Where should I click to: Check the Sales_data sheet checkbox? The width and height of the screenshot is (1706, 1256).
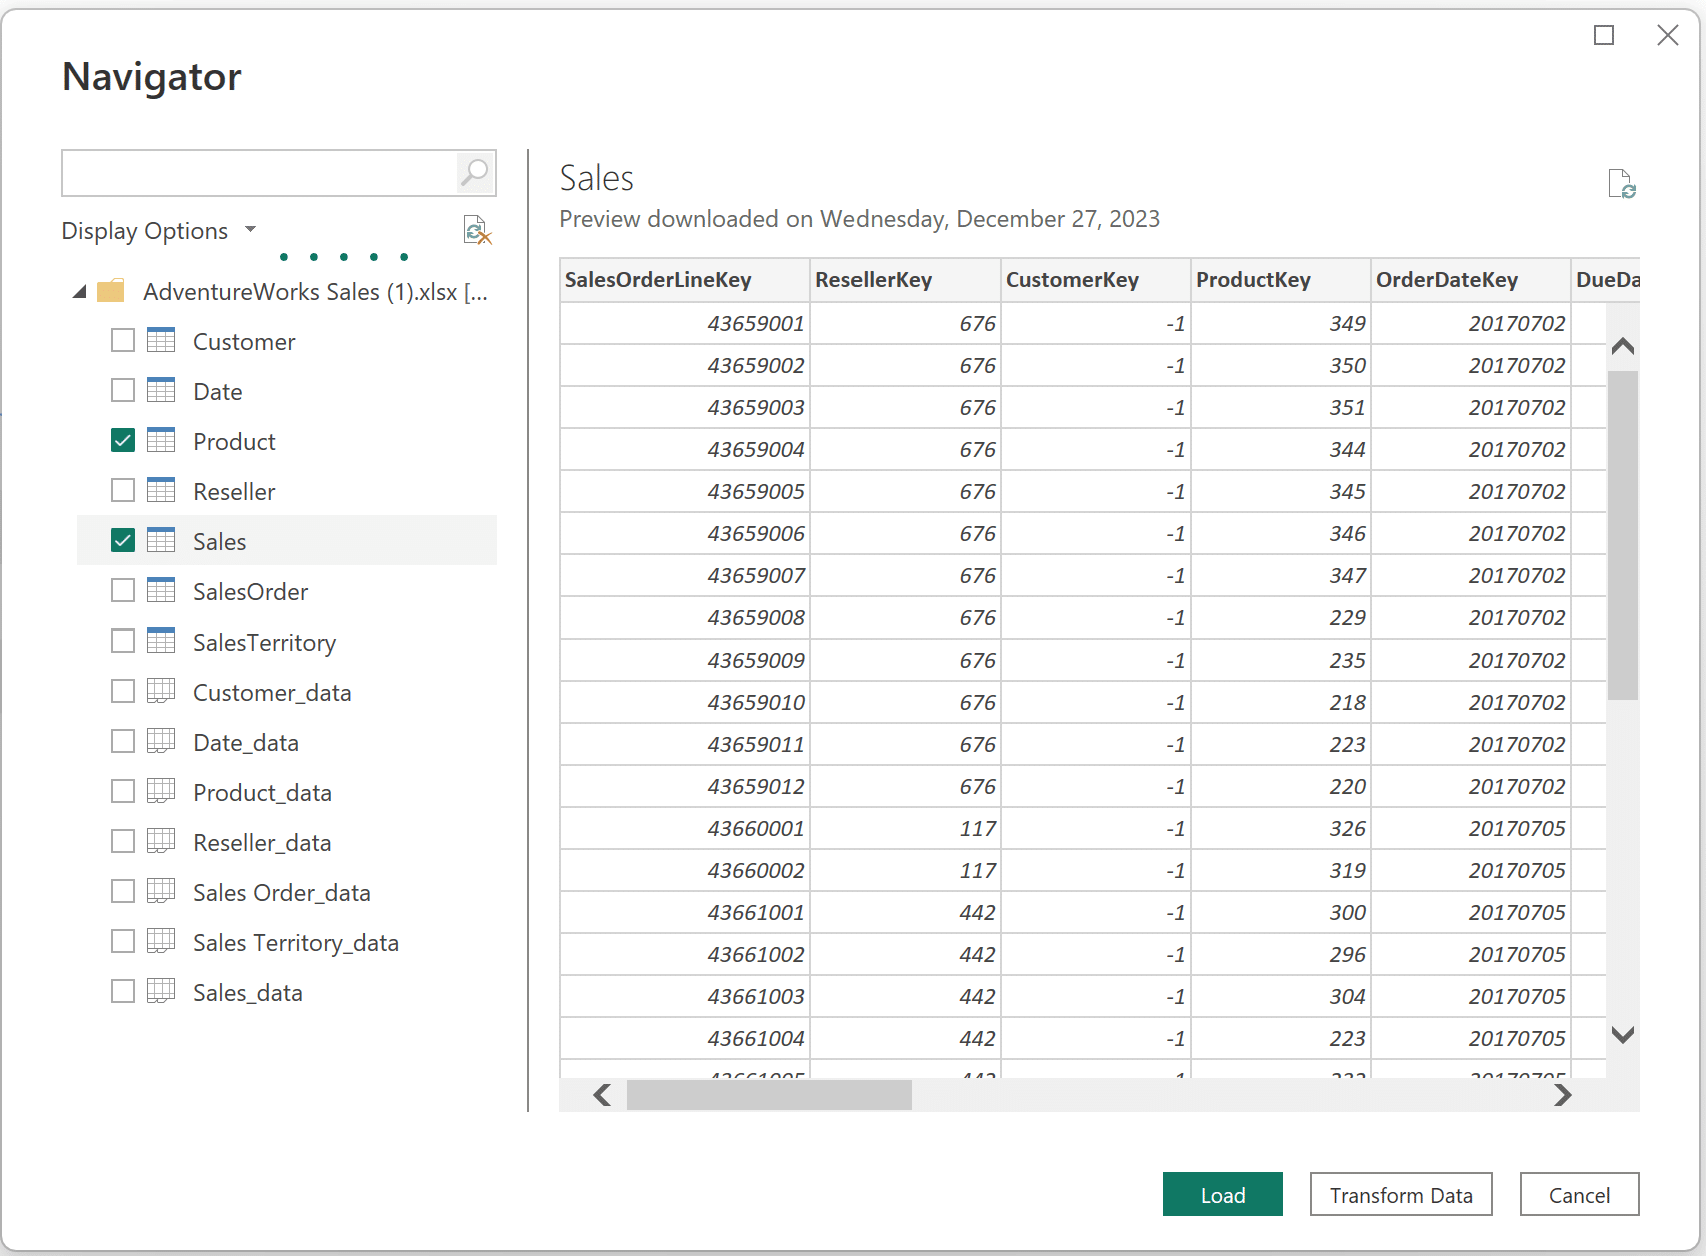coord(123,991)
